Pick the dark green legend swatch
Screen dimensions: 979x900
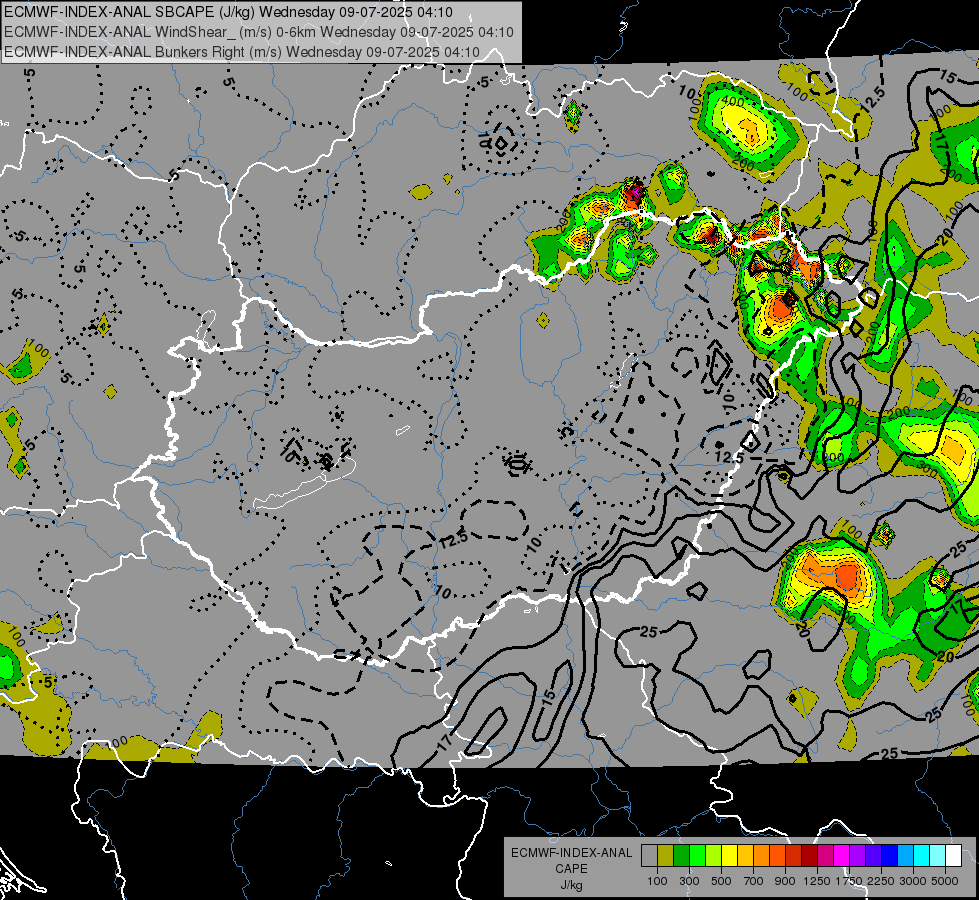coord(681,856)
